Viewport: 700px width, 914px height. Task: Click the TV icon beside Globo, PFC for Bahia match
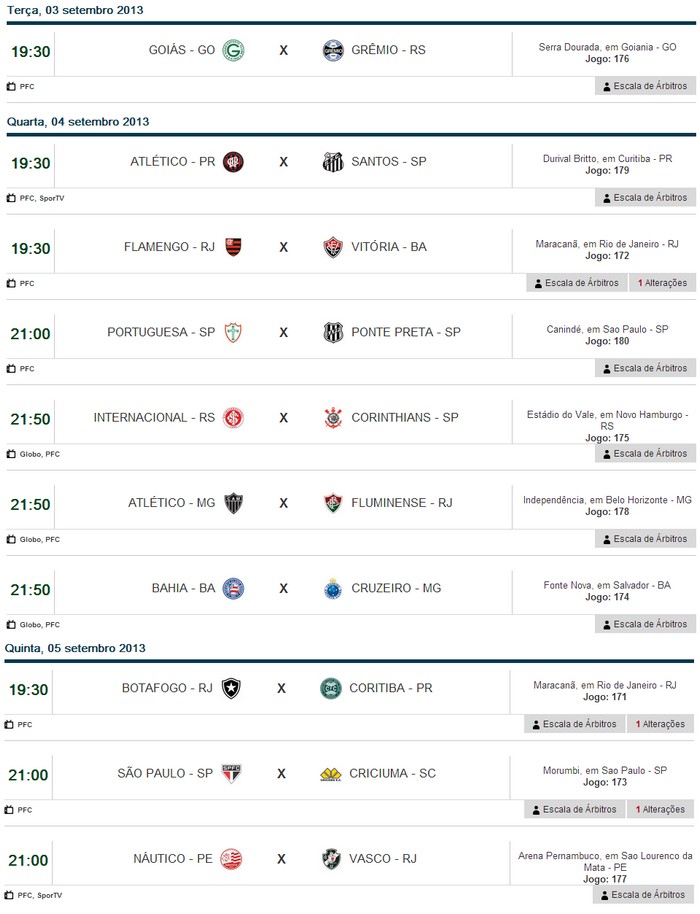(12, 625)
